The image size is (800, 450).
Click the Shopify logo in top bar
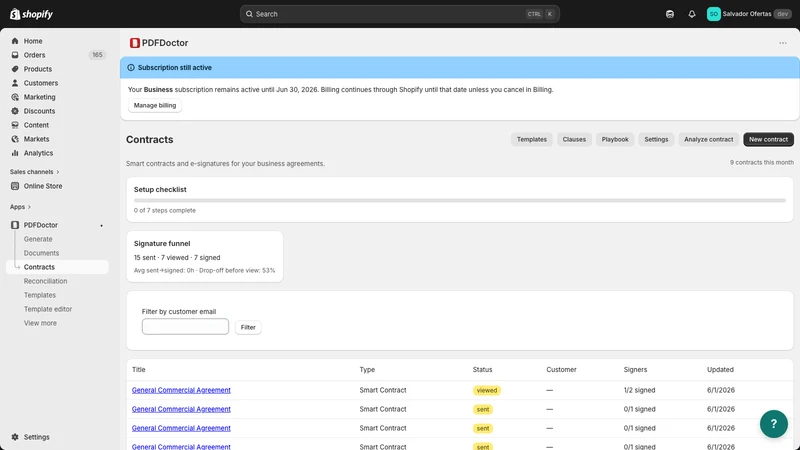point(31,14)
